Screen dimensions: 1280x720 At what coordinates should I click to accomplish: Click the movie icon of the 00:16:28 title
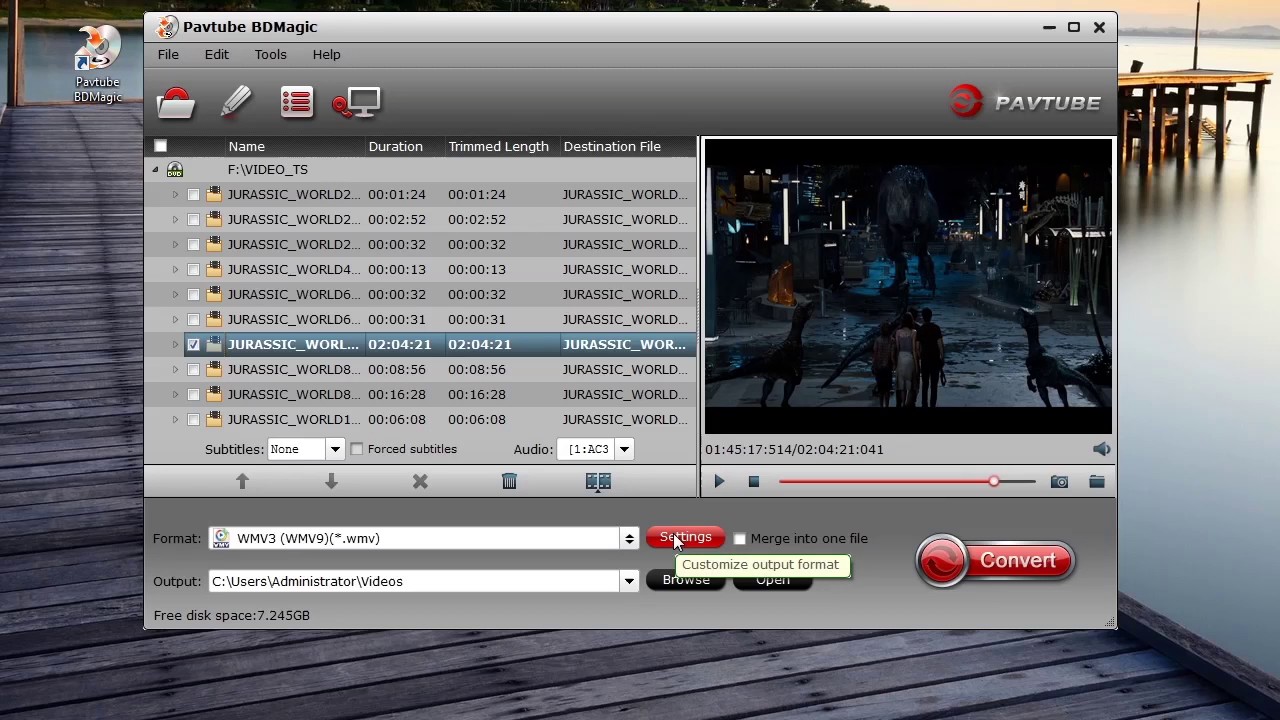214,395
